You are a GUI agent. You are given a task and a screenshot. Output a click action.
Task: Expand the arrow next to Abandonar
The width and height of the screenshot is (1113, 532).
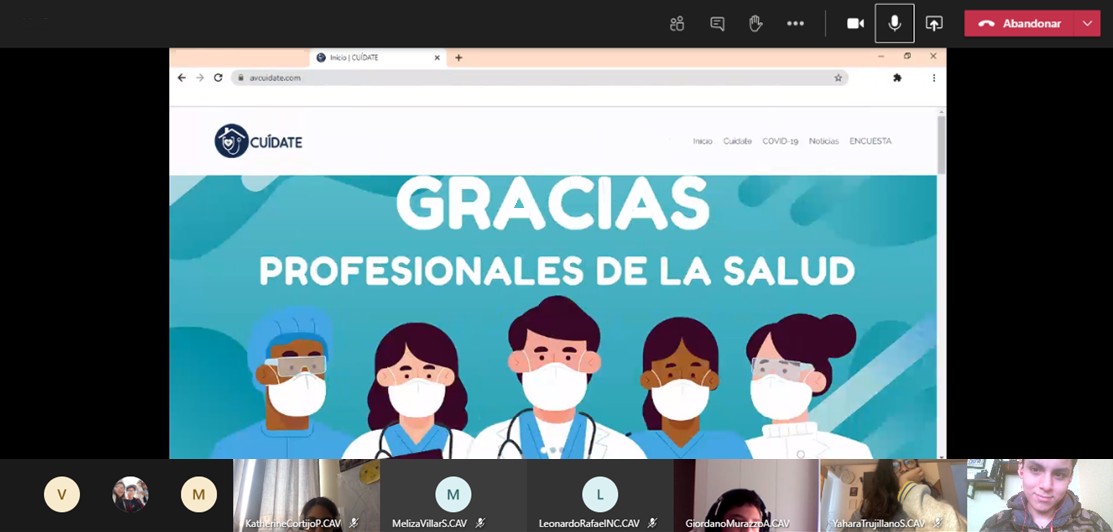[1087, 23]
